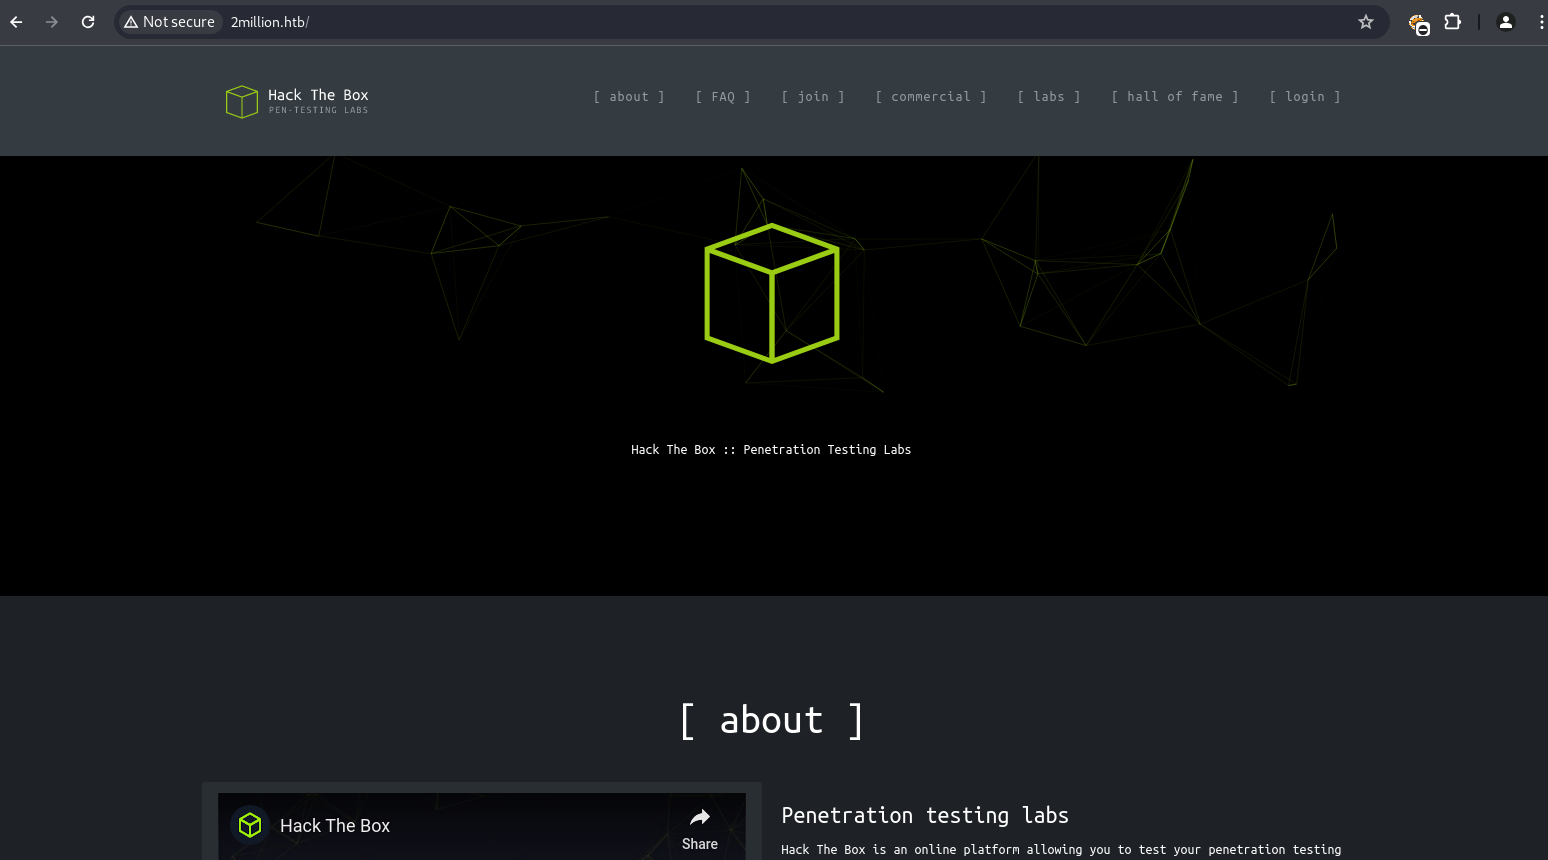Reload the current page
Screen dimensions: 1548x860
point(88,22)
